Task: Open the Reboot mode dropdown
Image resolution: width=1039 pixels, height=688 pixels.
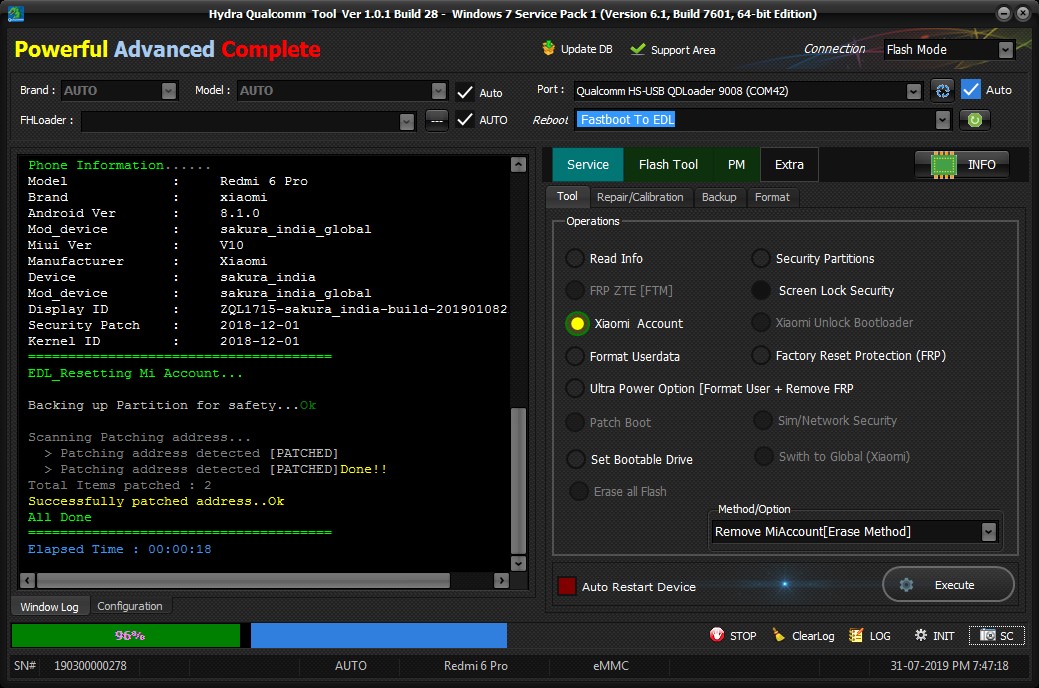Action: [943, 120]
